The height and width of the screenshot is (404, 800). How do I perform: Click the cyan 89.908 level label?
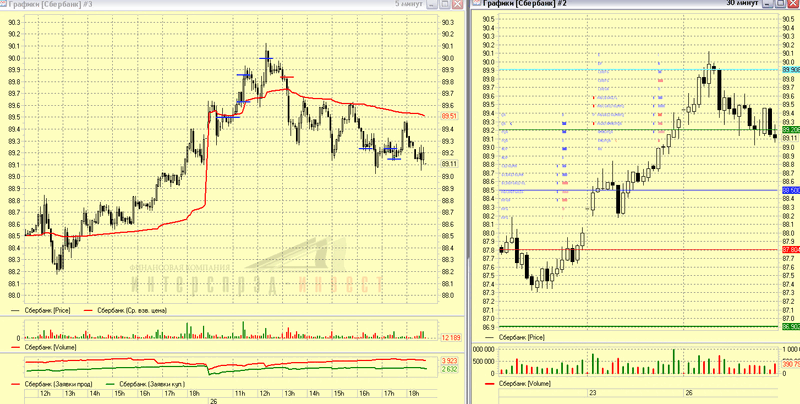click(791, 69)
